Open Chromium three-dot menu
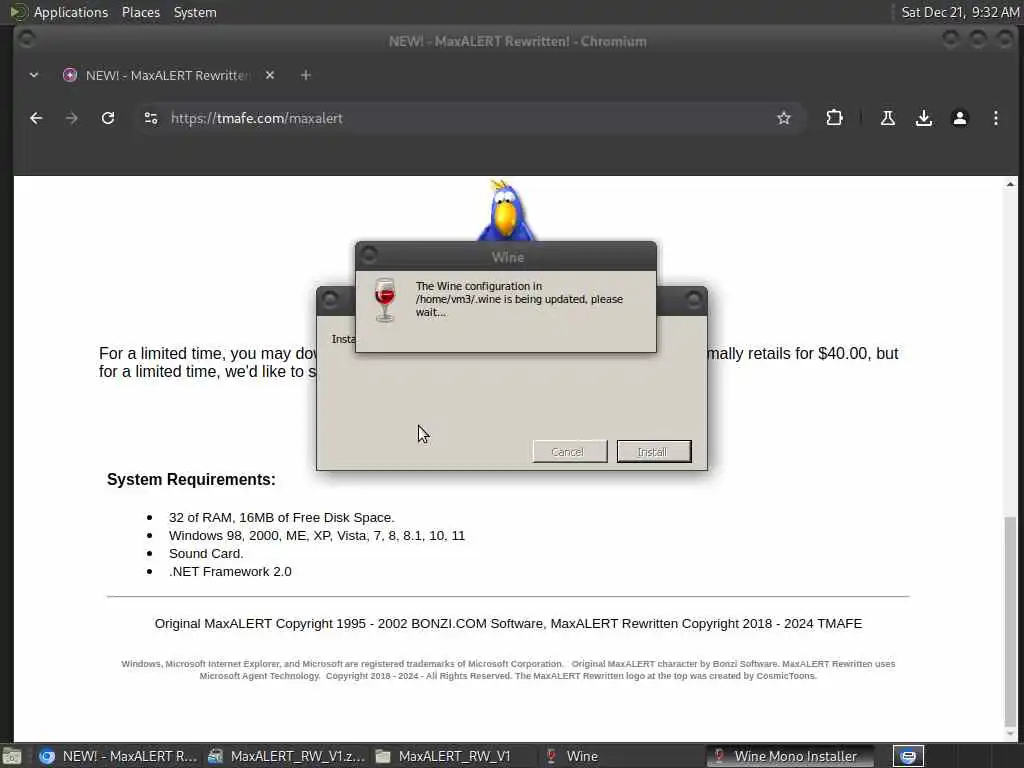The image size is (1024, 768). pos(995,118)
